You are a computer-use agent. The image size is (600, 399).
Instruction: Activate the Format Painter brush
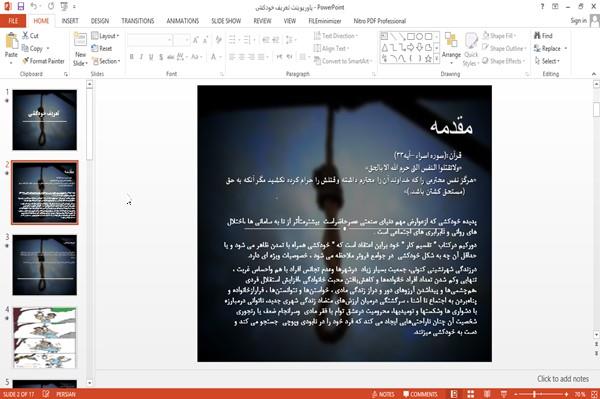tap(43, 61)
